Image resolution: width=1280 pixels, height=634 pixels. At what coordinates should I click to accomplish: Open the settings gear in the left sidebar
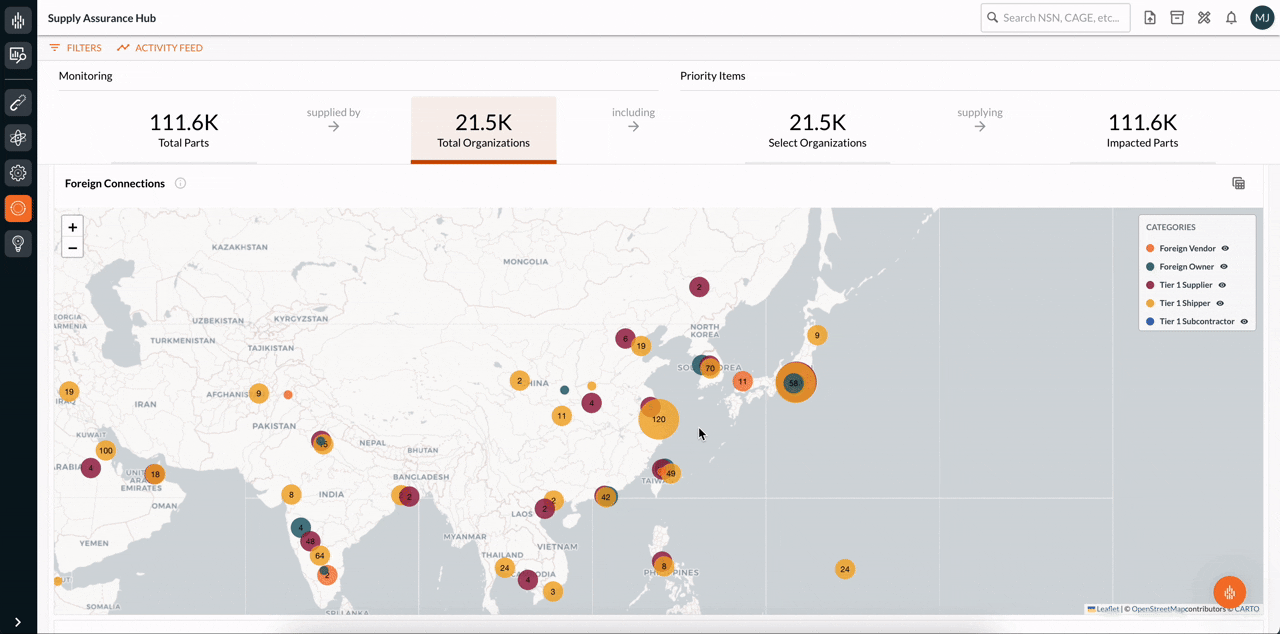[17, 173]
